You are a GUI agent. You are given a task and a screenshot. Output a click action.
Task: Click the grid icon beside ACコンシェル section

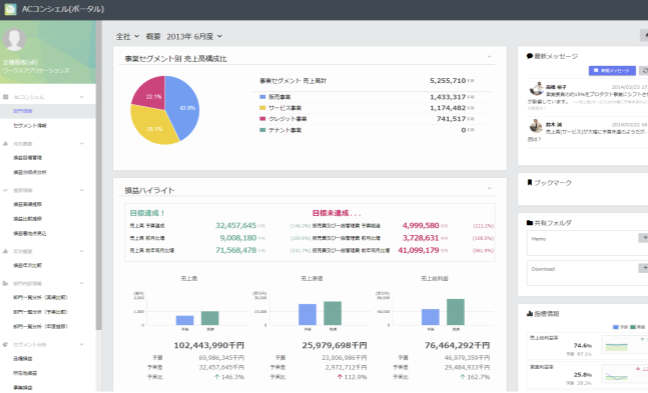5,97
